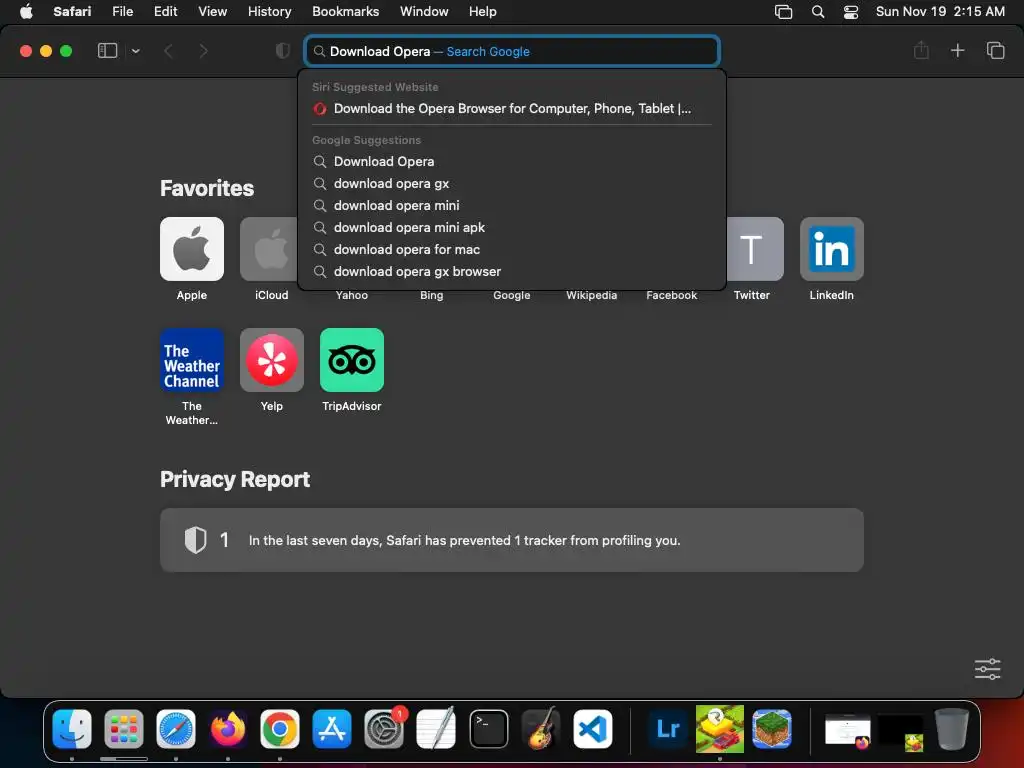
Task: Open the Window menu
Action: (x=424, y=11)
